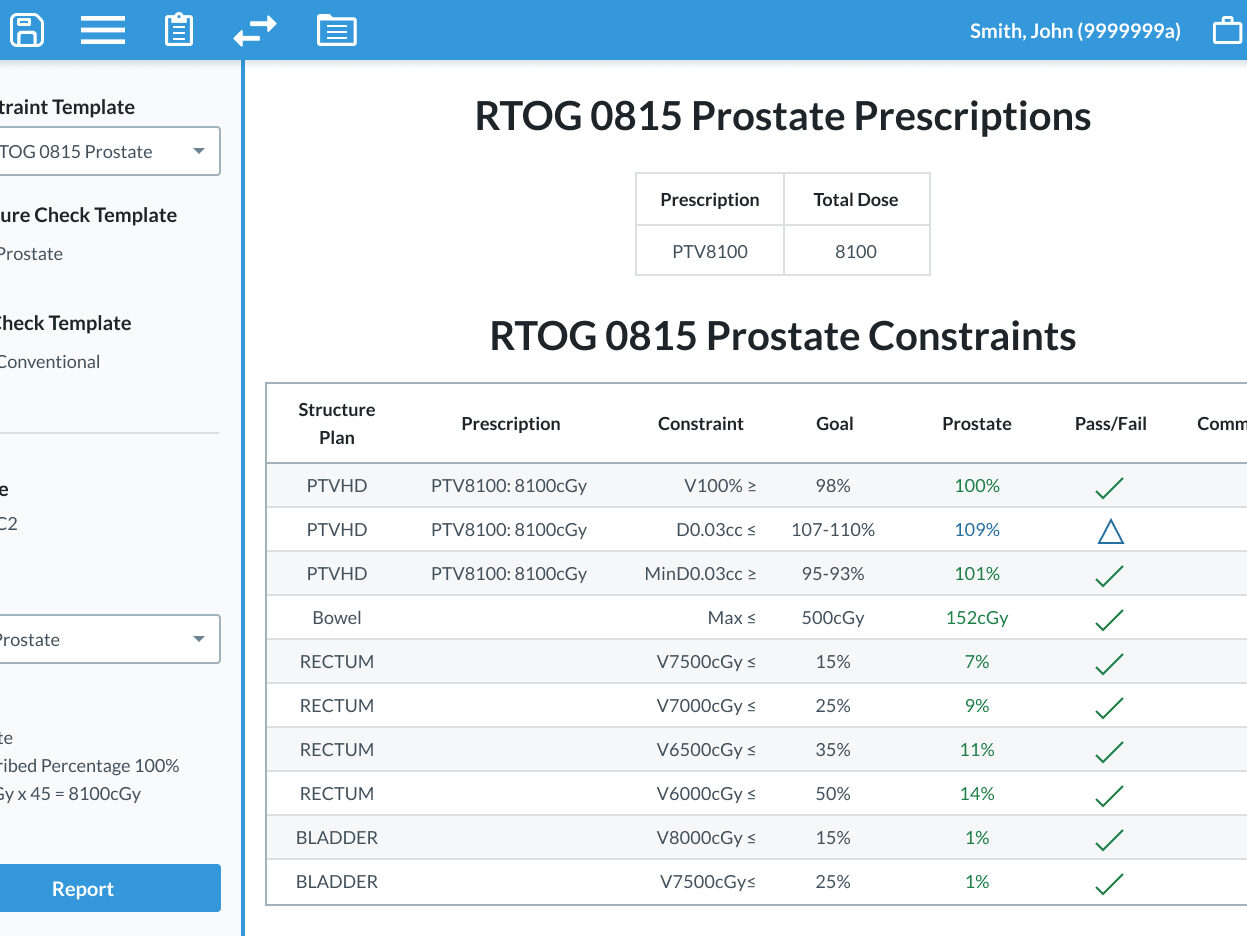
Task: Click the blue triangle warning for D0.03cc
Action: point(1110,531)
